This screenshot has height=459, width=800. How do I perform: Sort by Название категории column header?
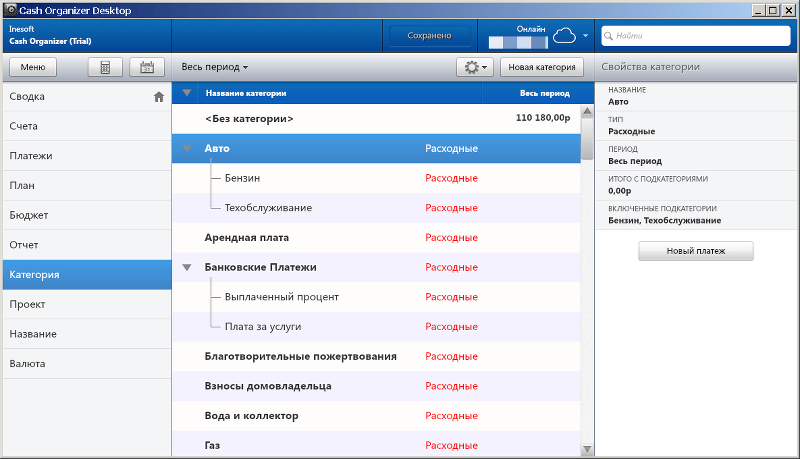246,93
